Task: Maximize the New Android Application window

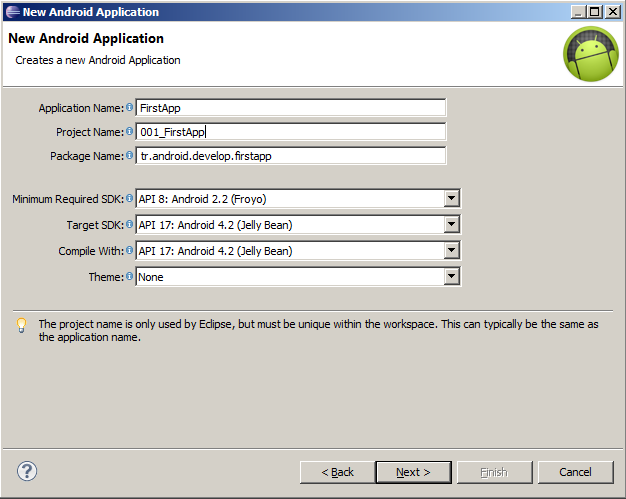Action: click(x=595, y=12)
